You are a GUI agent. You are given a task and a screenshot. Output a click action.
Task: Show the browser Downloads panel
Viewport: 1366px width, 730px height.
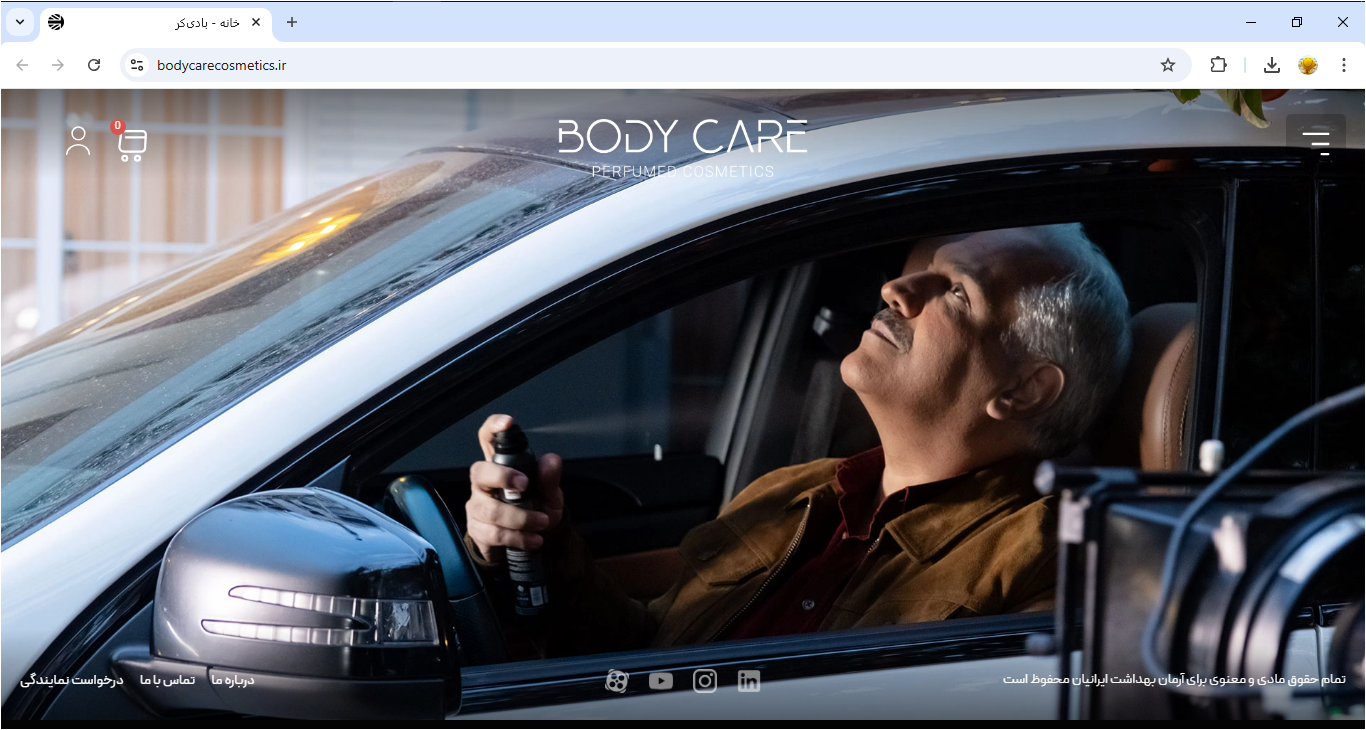(x=1272, y=65)
